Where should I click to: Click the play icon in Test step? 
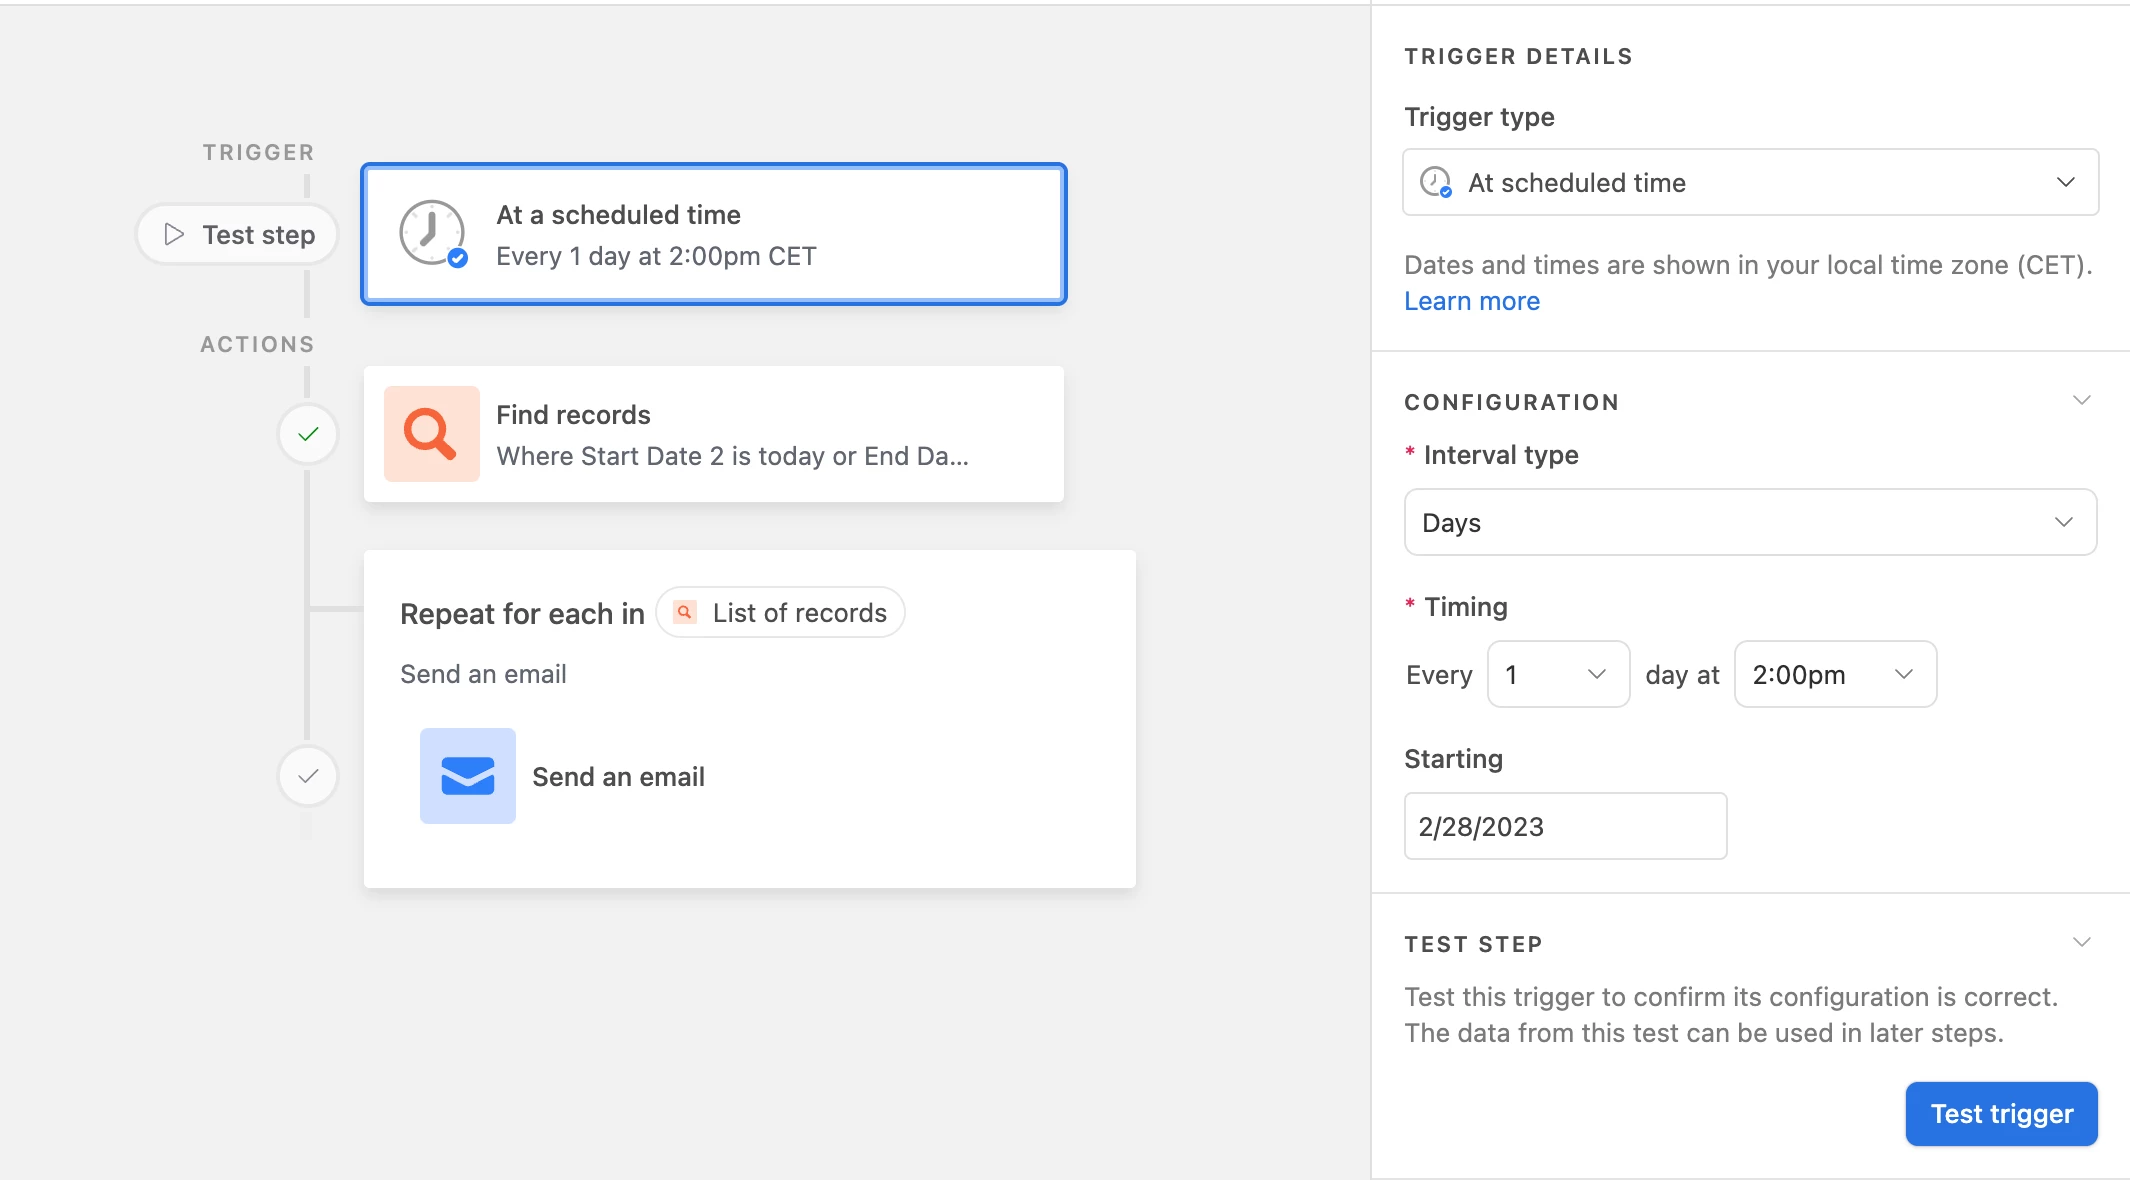[x=174, y=234]
